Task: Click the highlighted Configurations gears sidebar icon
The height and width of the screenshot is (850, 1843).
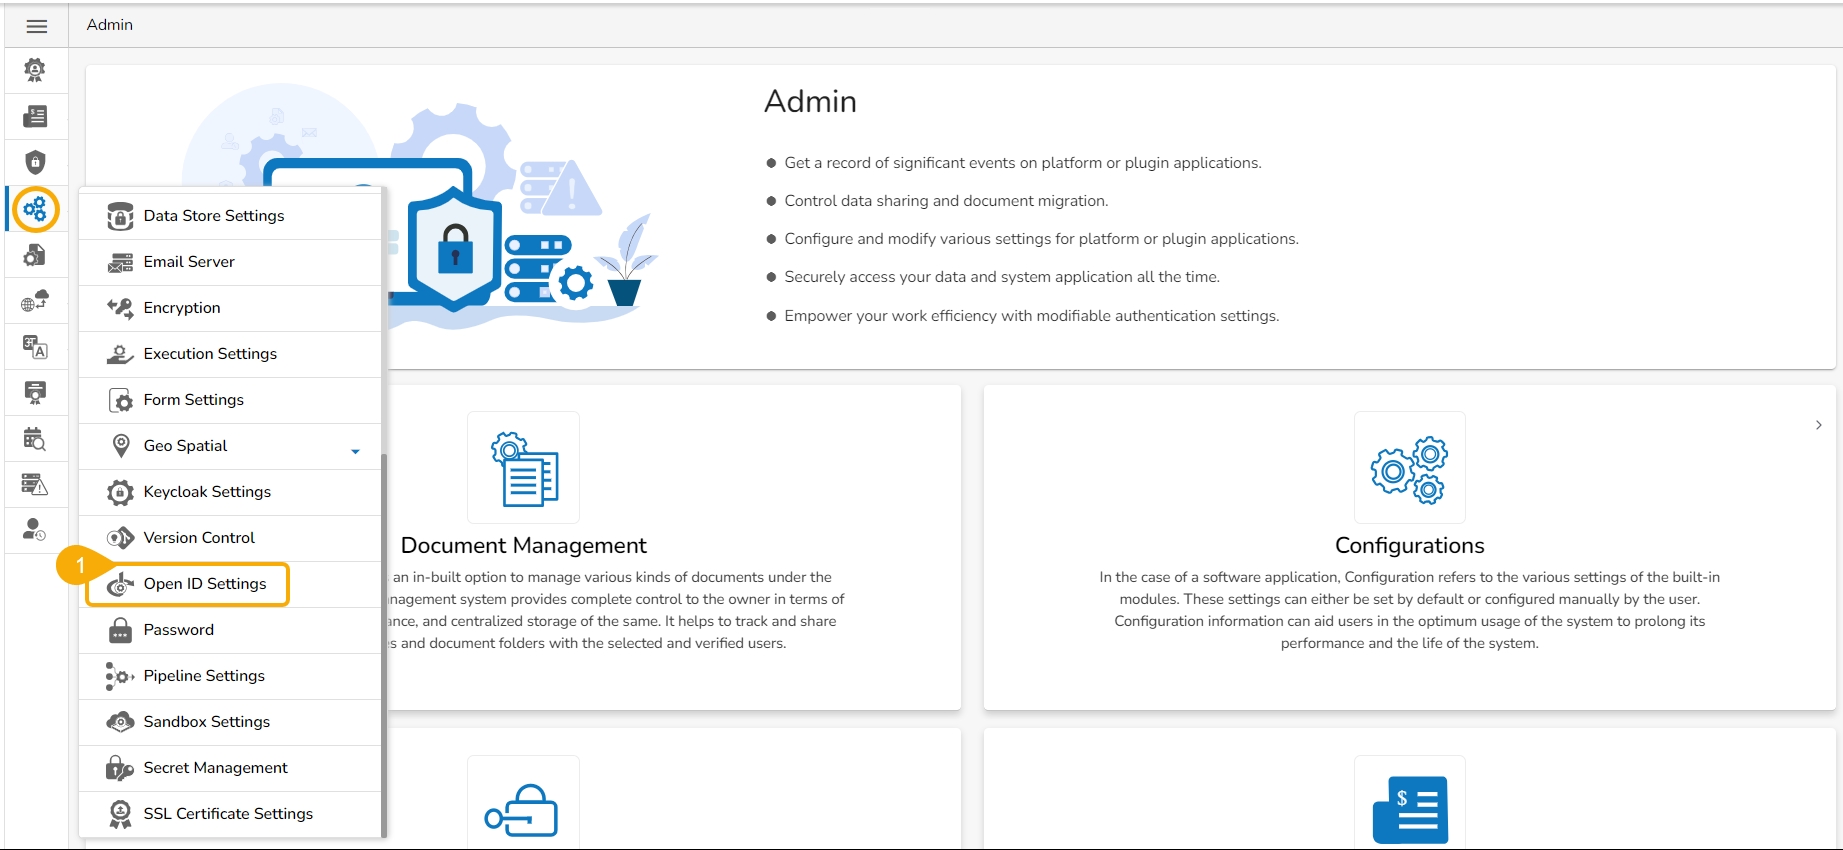Action: click(x=36, y=209)
